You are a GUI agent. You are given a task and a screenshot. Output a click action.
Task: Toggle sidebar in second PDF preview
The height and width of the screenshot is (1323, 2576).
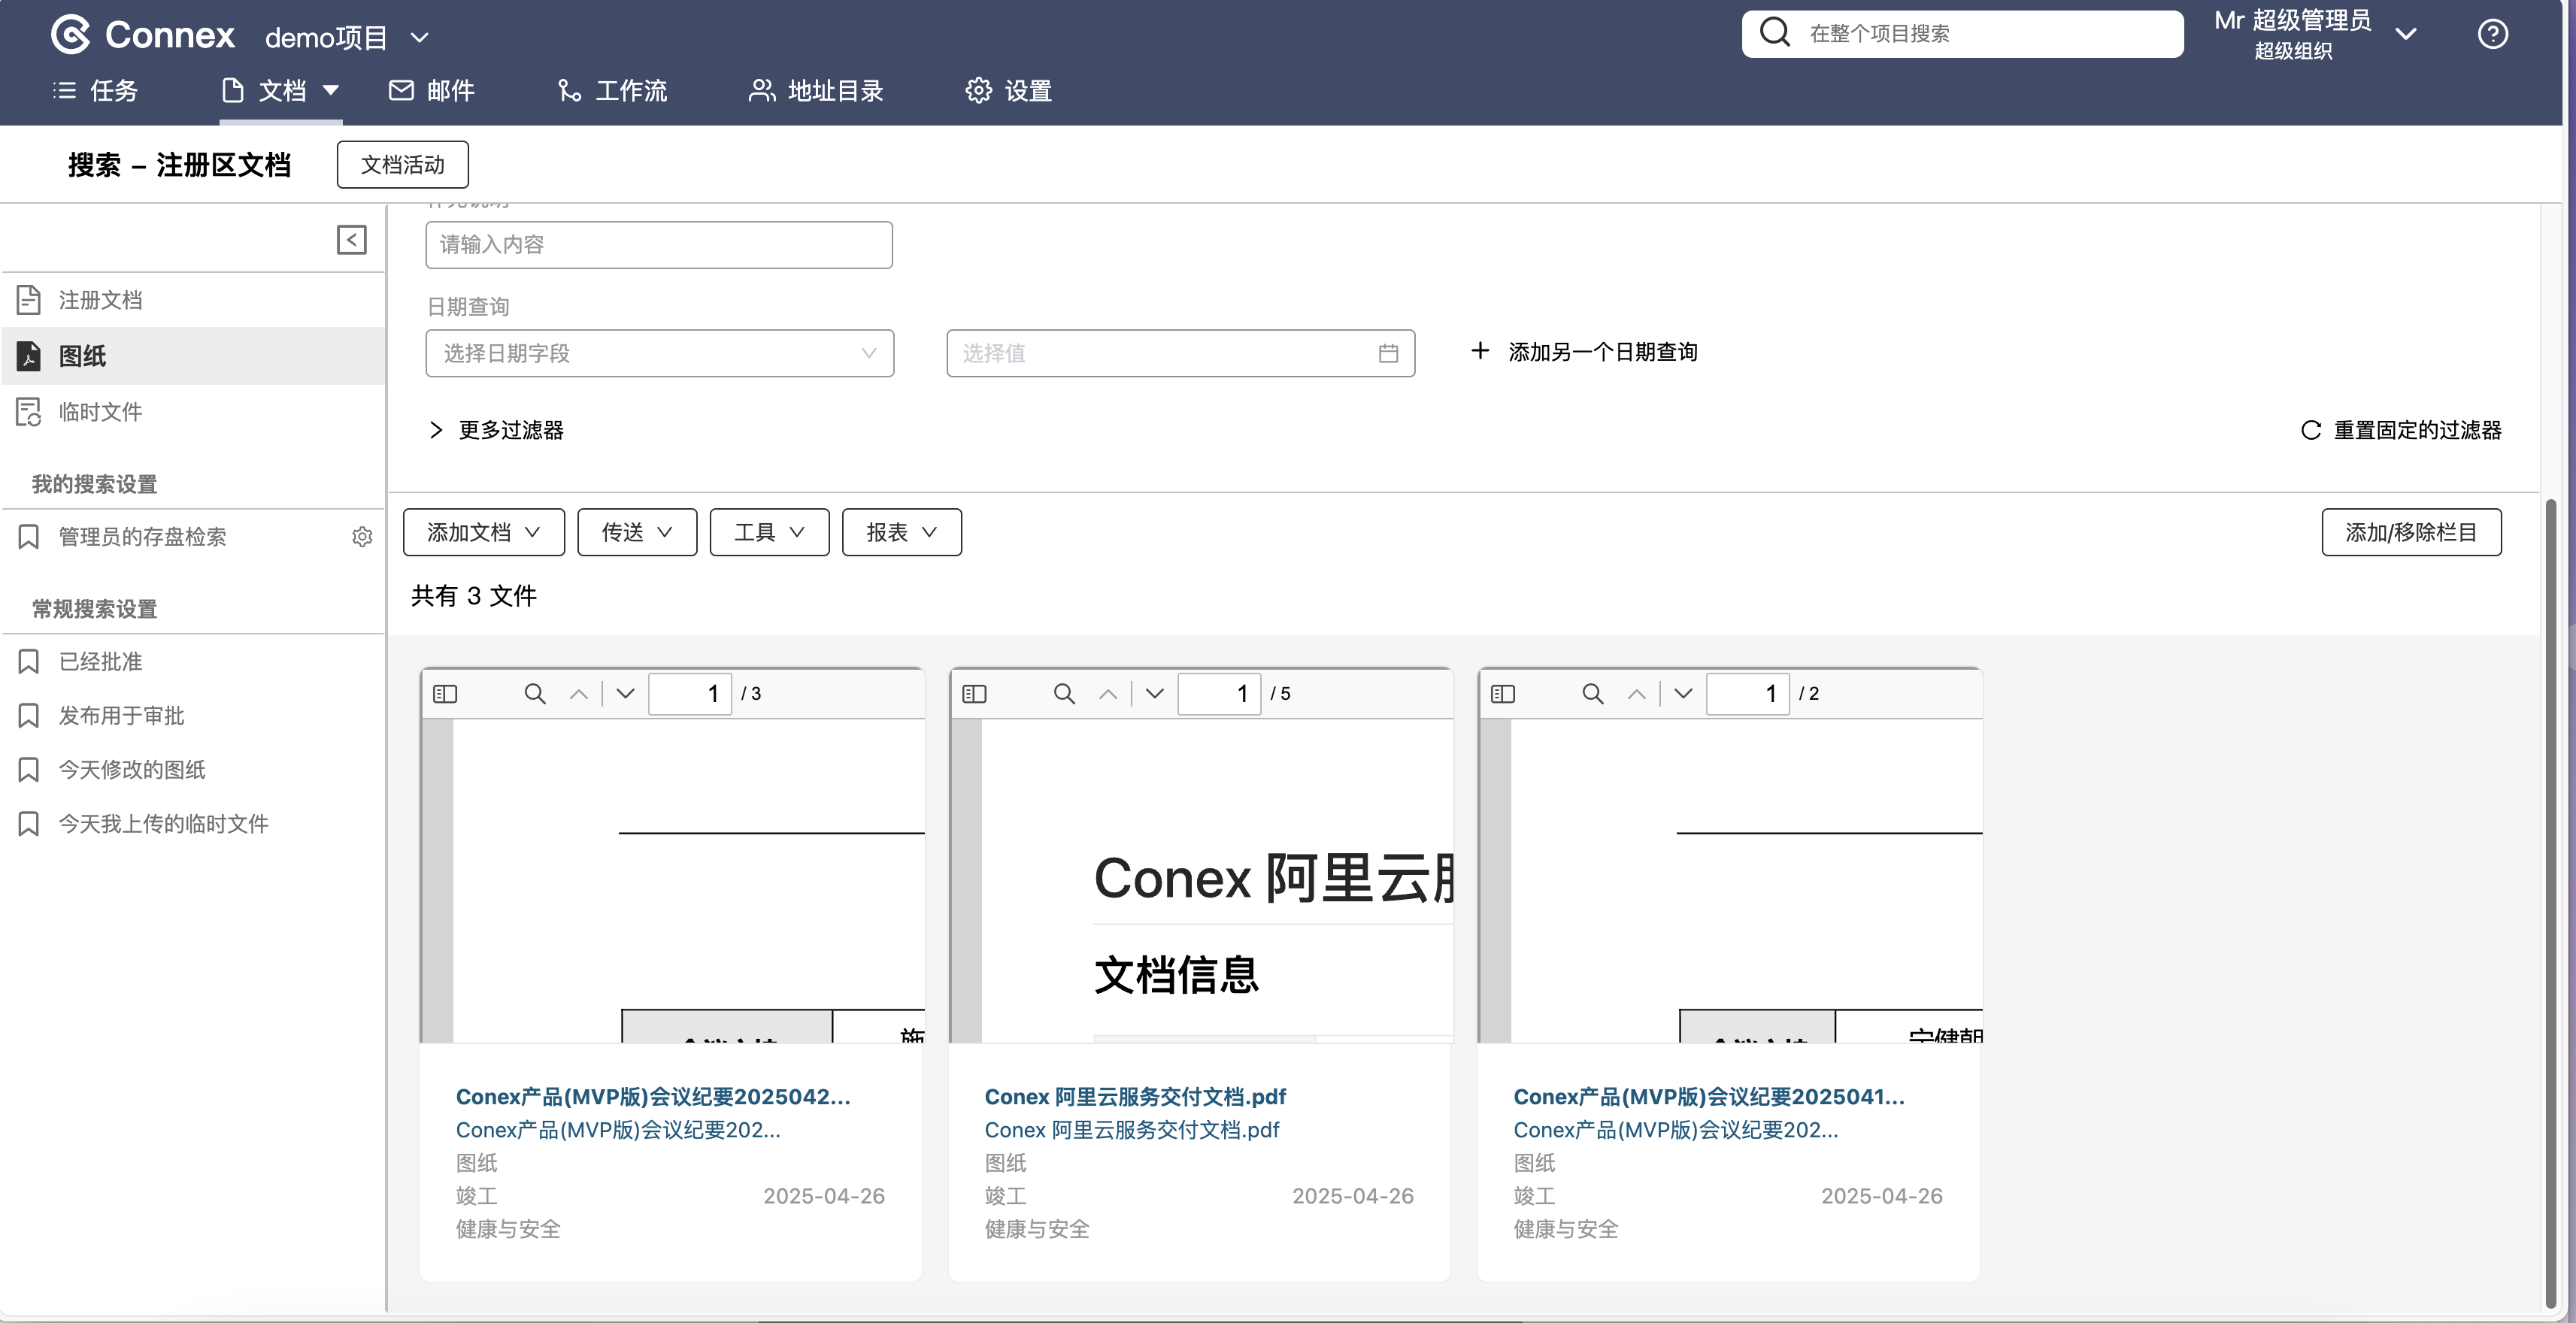(x=974, y=694)
